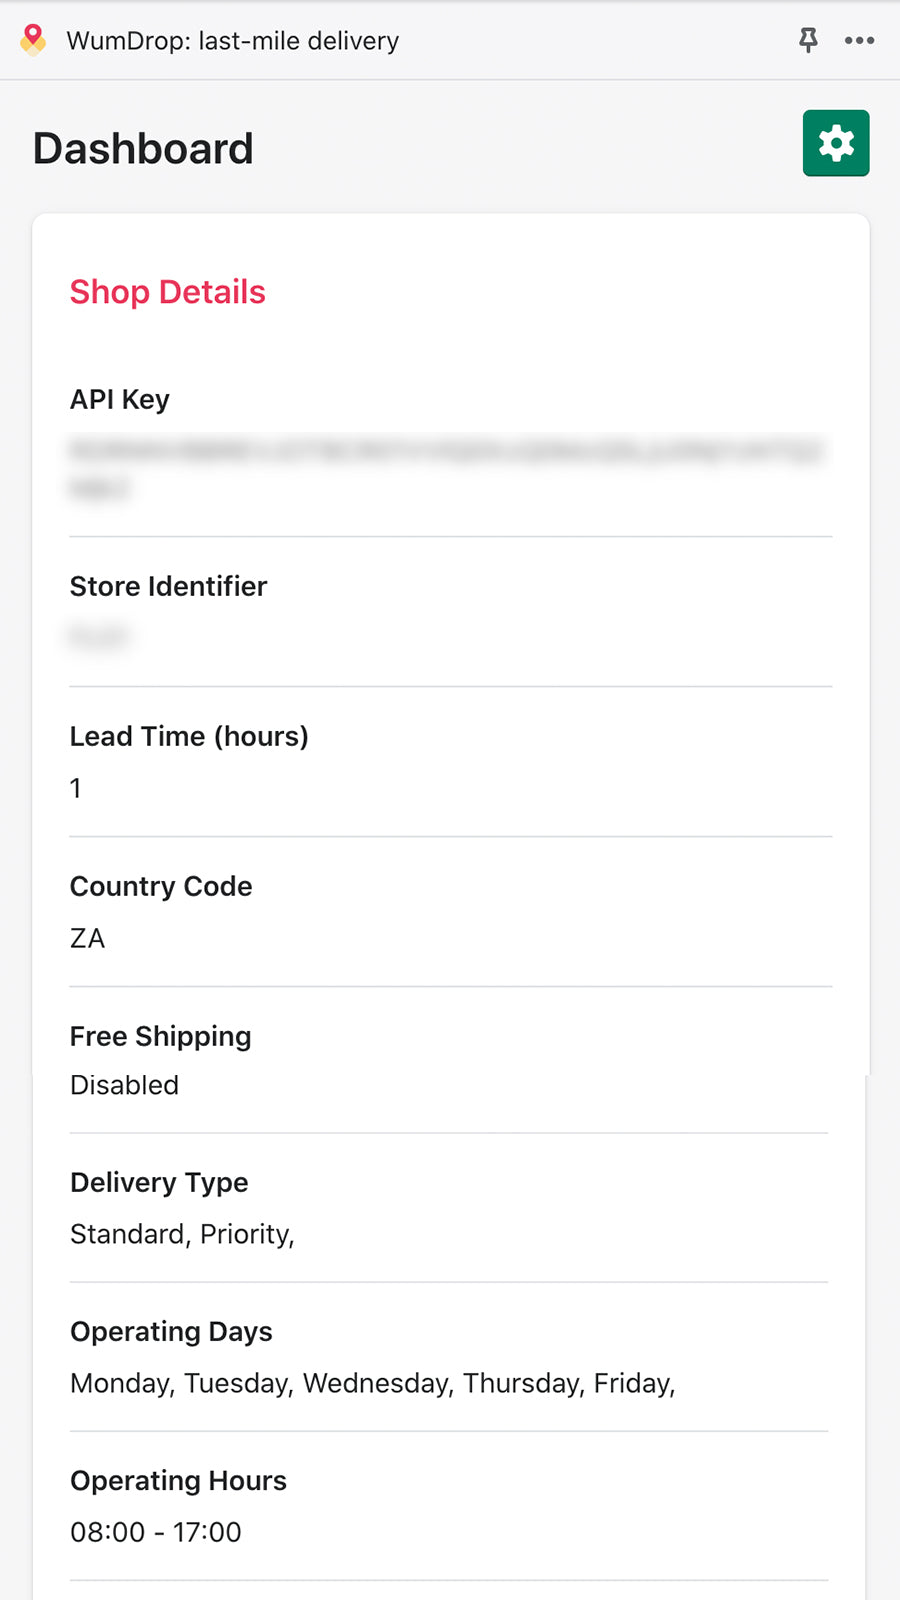
Task: Select the Country Code ZA value
Action: 88,938
